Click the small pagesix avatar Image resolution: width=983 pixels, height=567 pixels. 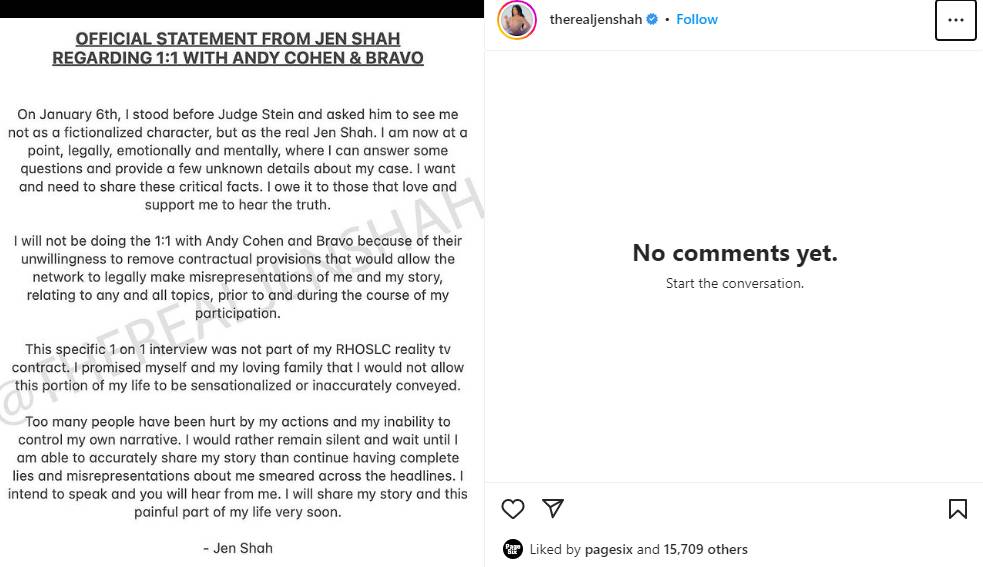pos(513,549)
